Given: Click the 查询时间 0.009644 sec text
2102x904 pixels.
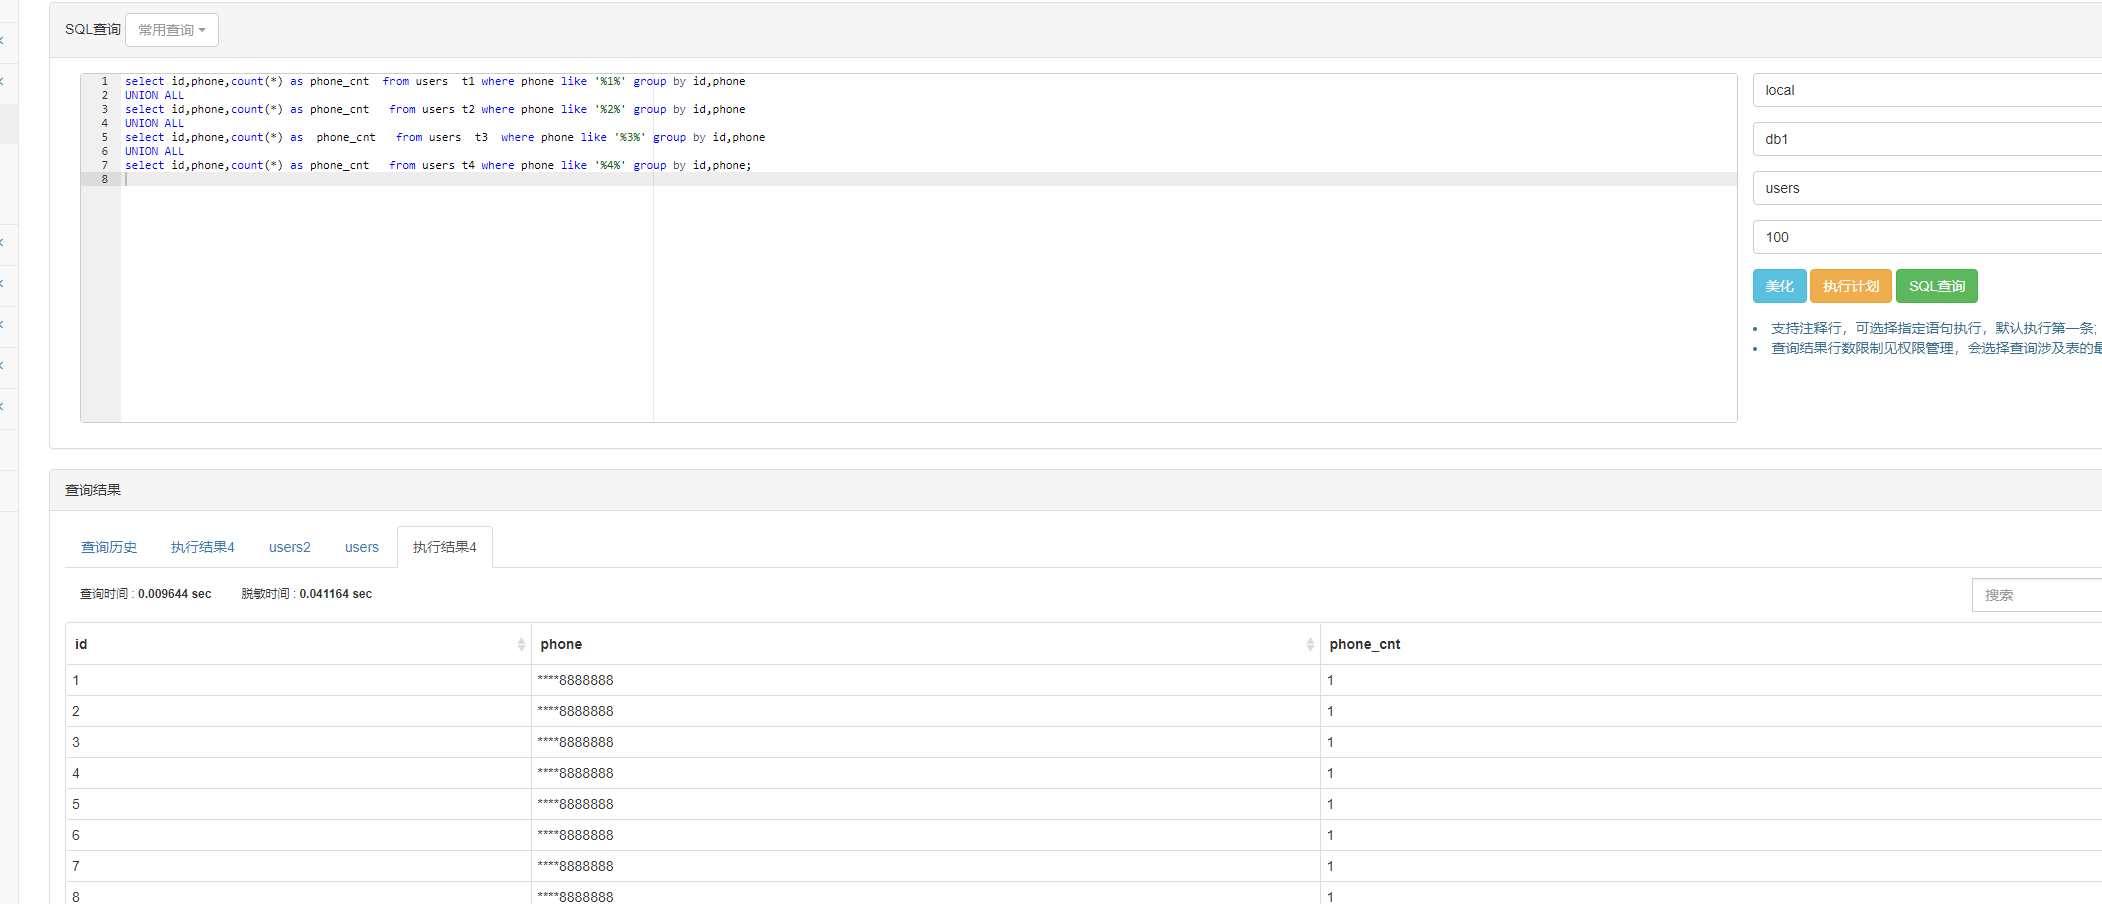Looking at the screenshot, I should pos(146,594).
